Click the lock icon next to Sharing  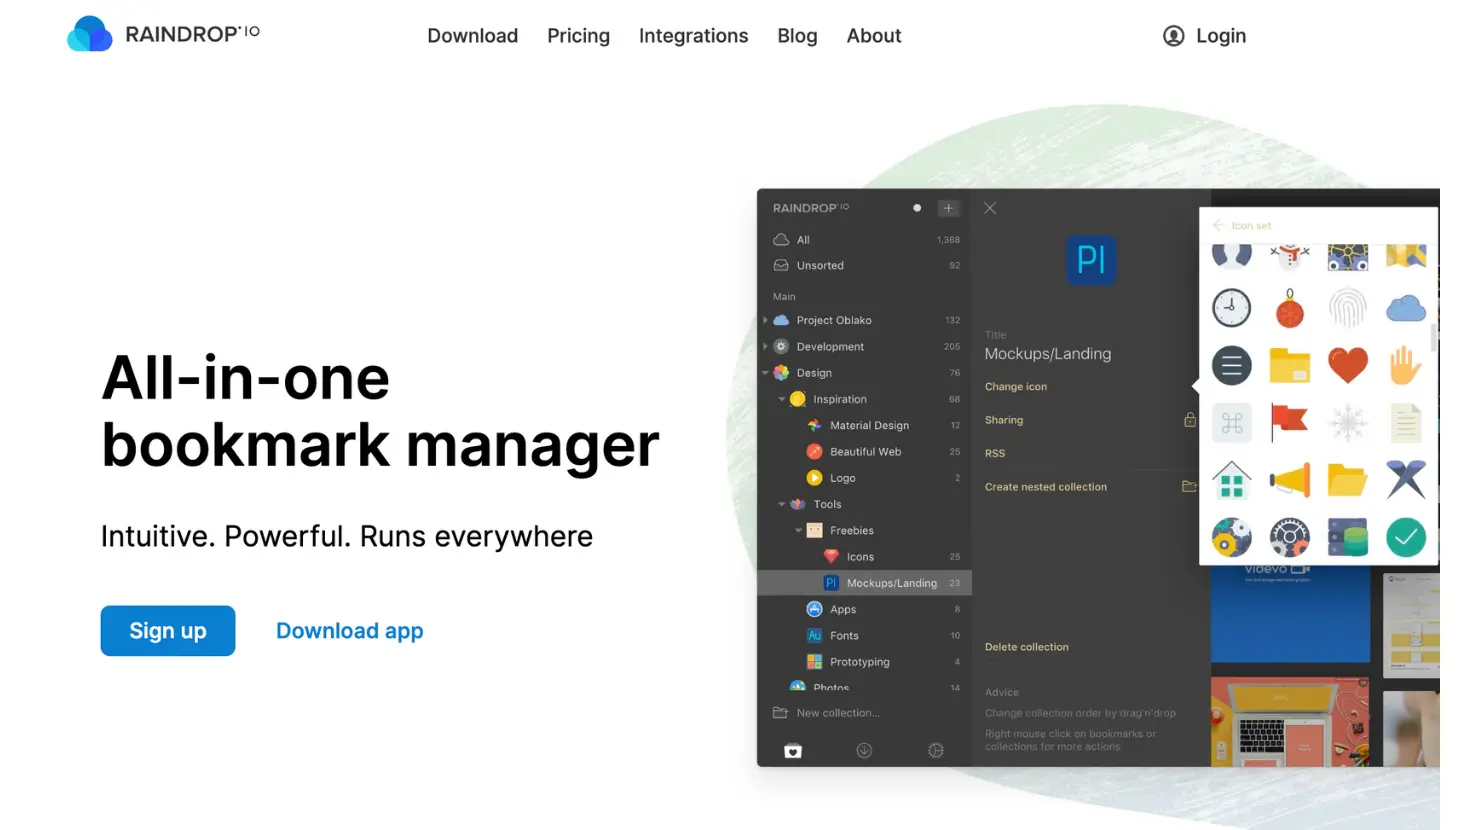1189,419
